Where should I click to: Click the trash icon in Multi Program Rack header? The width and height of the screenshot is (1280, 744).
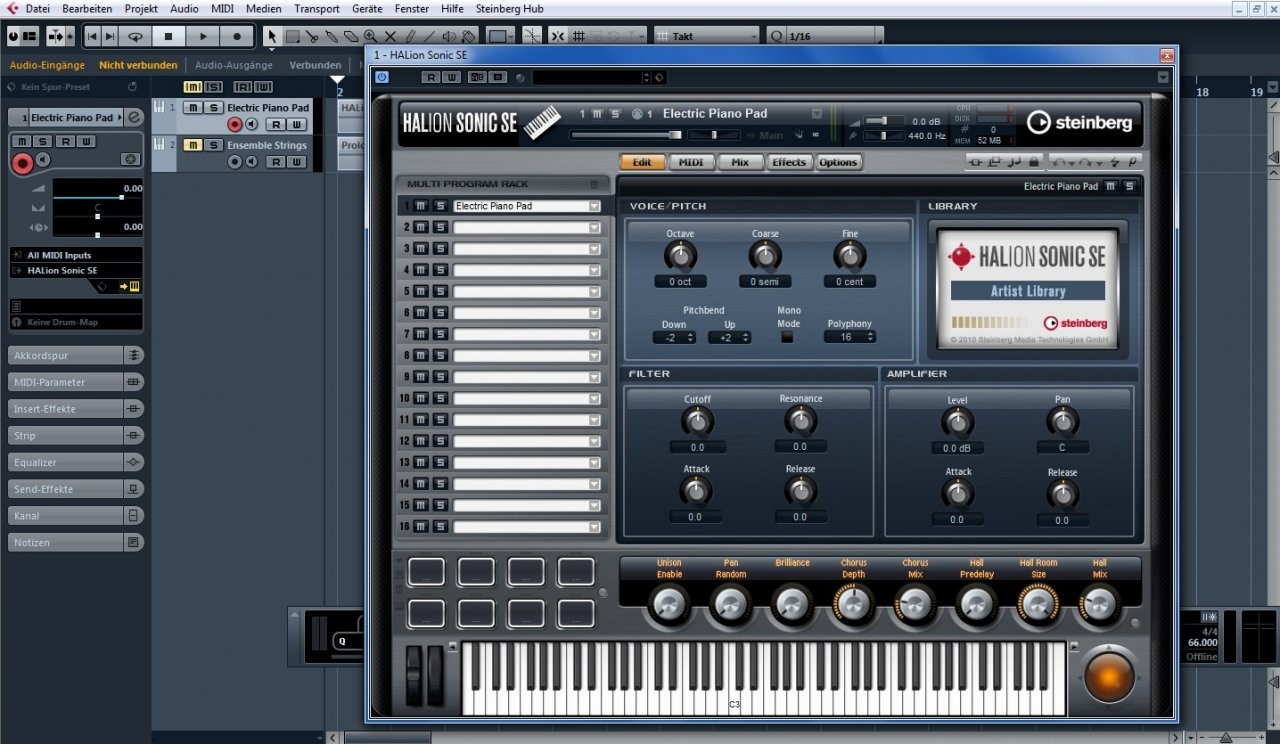tap(594, 184)
